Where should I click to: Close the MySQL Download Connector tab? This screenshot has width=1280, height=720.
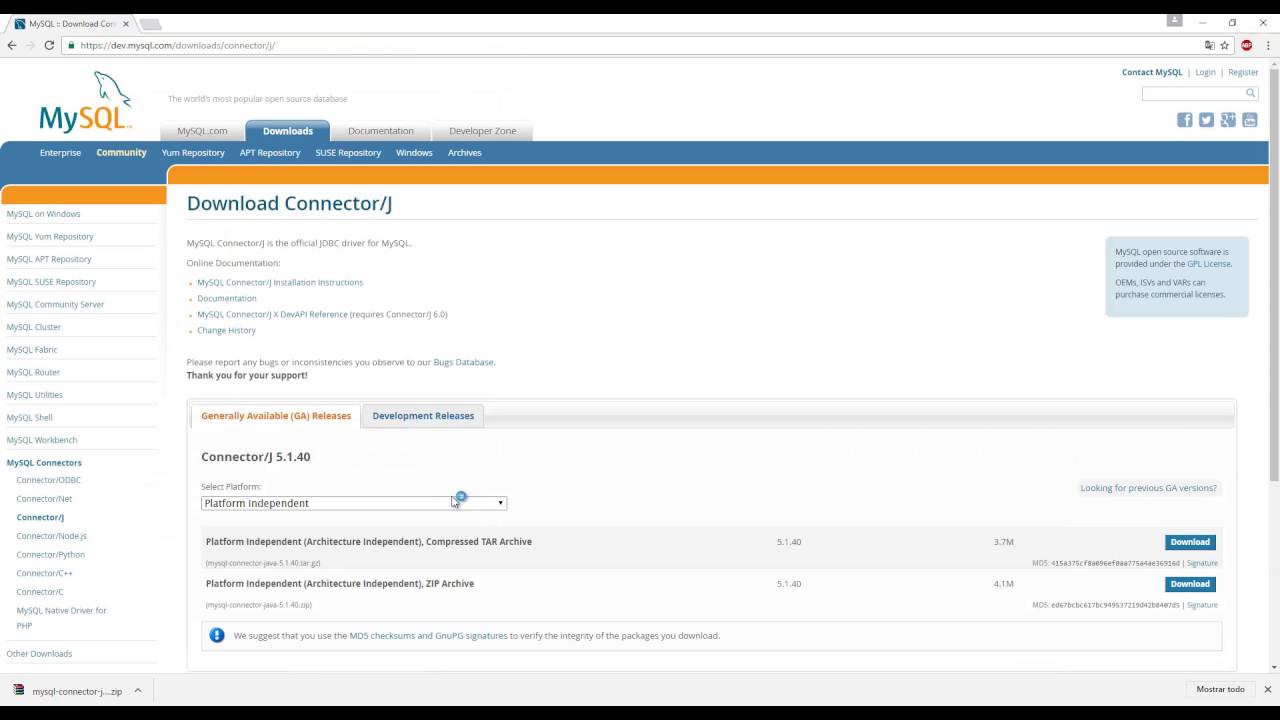126,23
